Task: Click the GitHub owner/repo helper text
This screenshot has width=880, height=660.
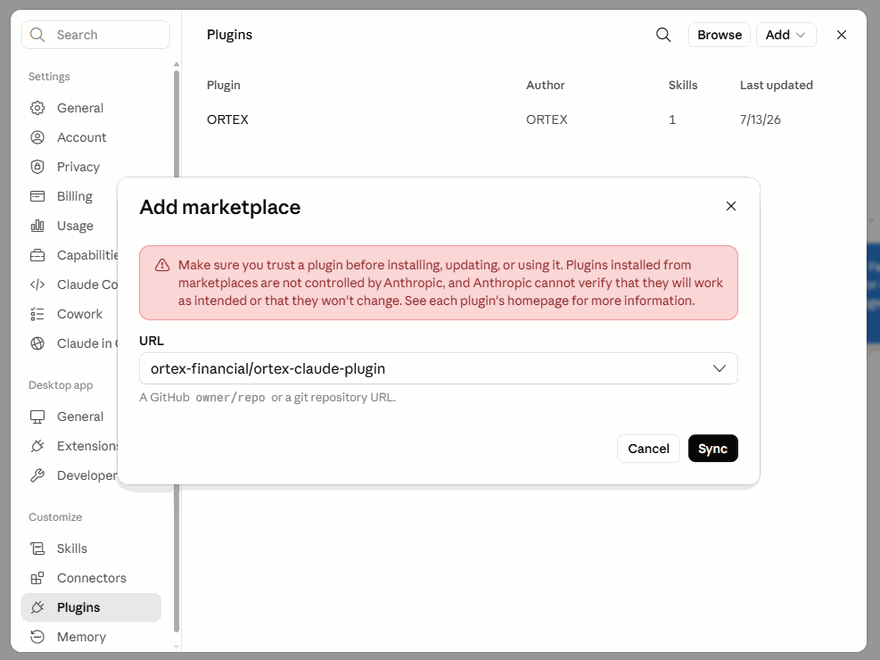Action: point(267,397)
